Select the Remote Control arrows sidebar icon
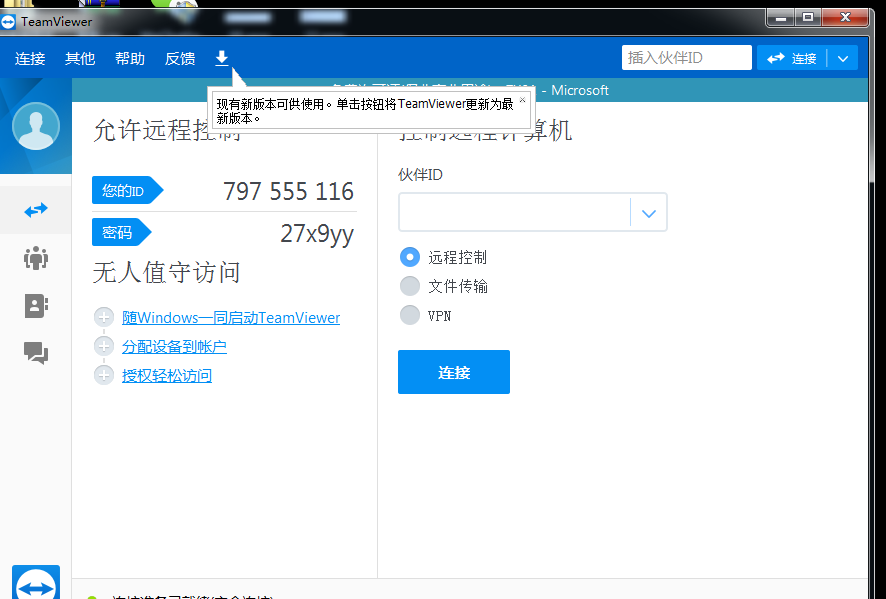This screenshot has width=886, height=599. coord(36,210)
